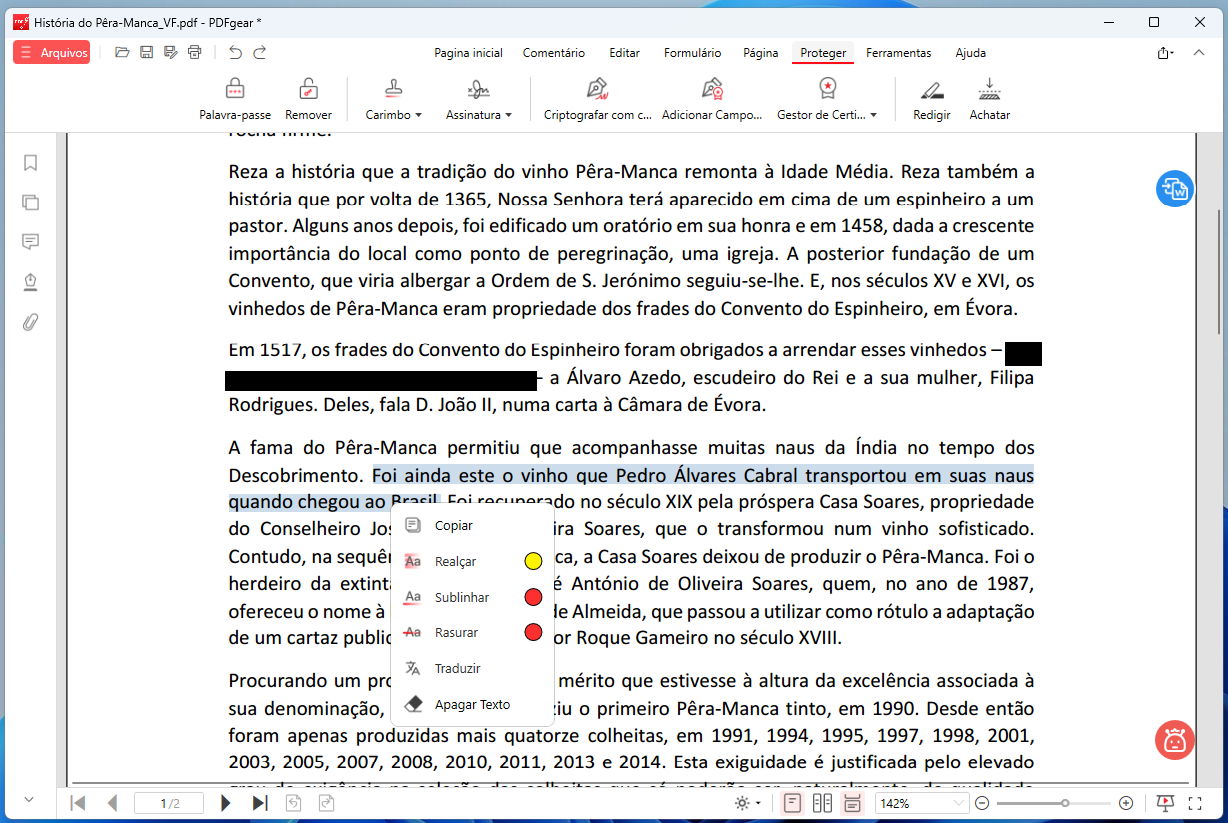Select the Redigir redaction tool
The image size is (1228, 823).
931,91
